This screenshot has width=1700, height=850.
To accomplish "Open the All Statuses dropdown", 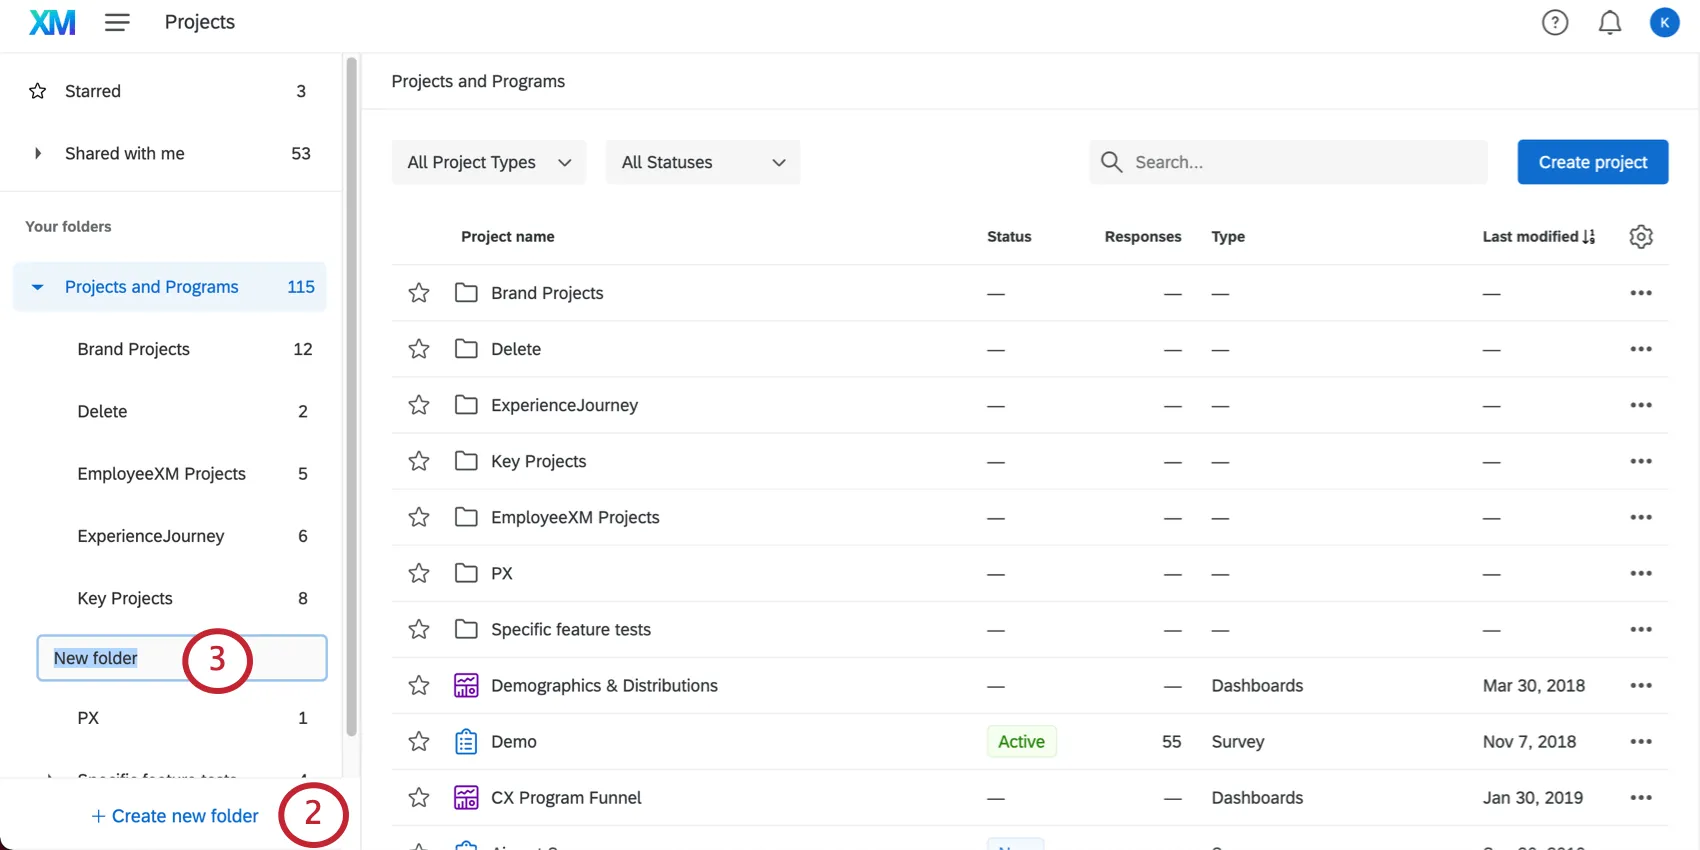I will (x=702, y=162).
